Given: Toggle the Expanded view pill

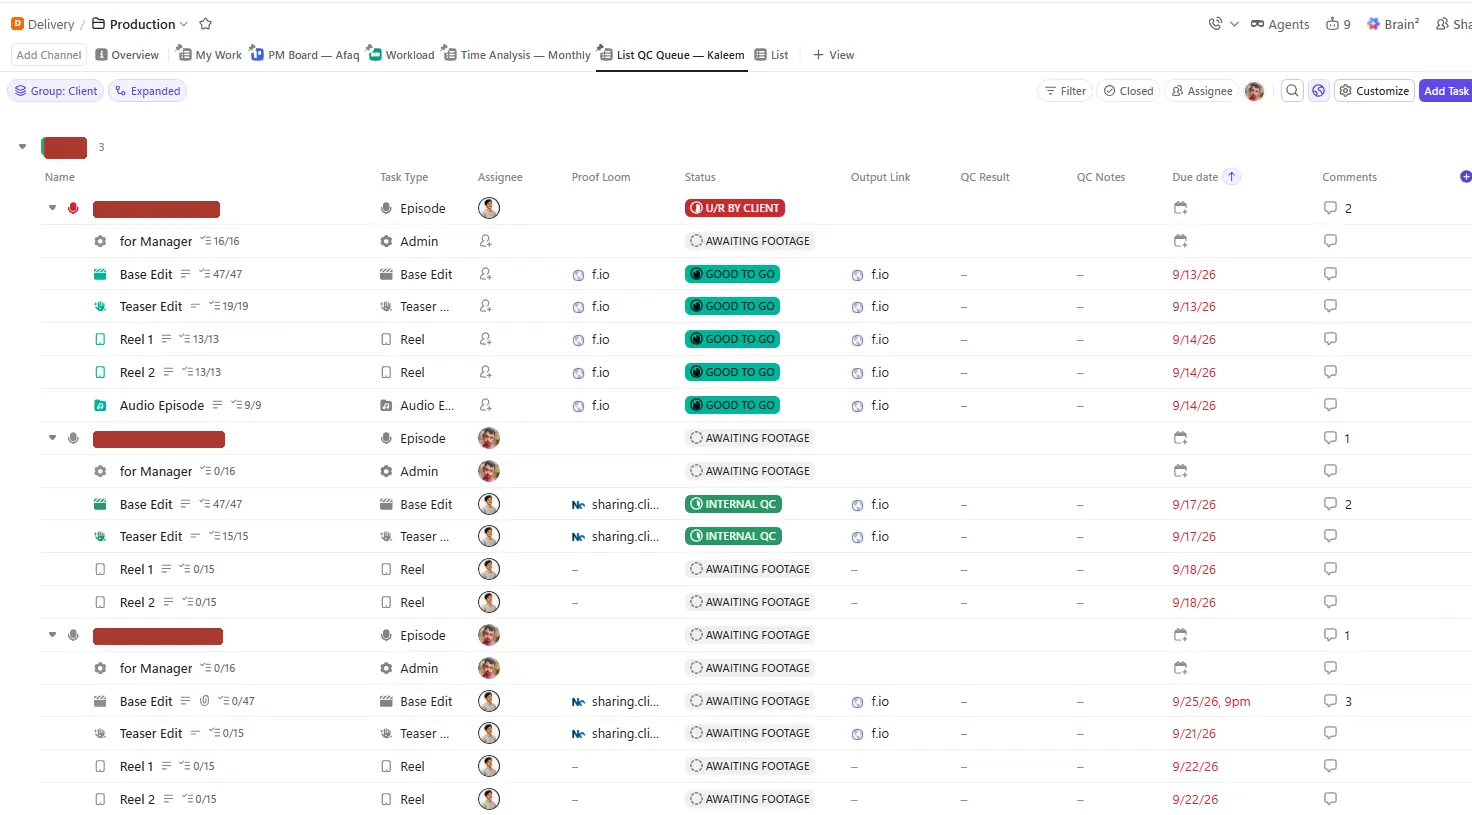Looking at the screenshot, I should point(147,91).
